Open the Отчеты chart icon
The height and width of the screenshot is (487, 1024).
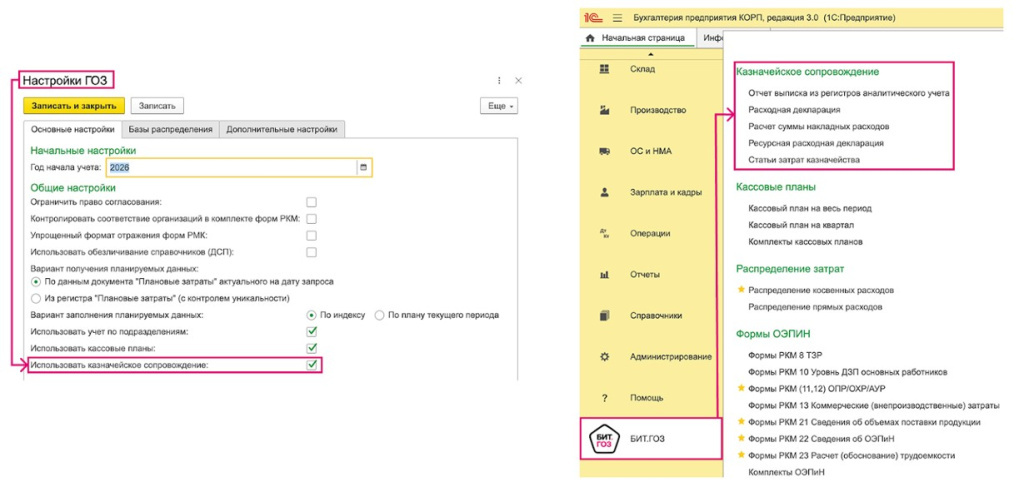tap(604, 274)
